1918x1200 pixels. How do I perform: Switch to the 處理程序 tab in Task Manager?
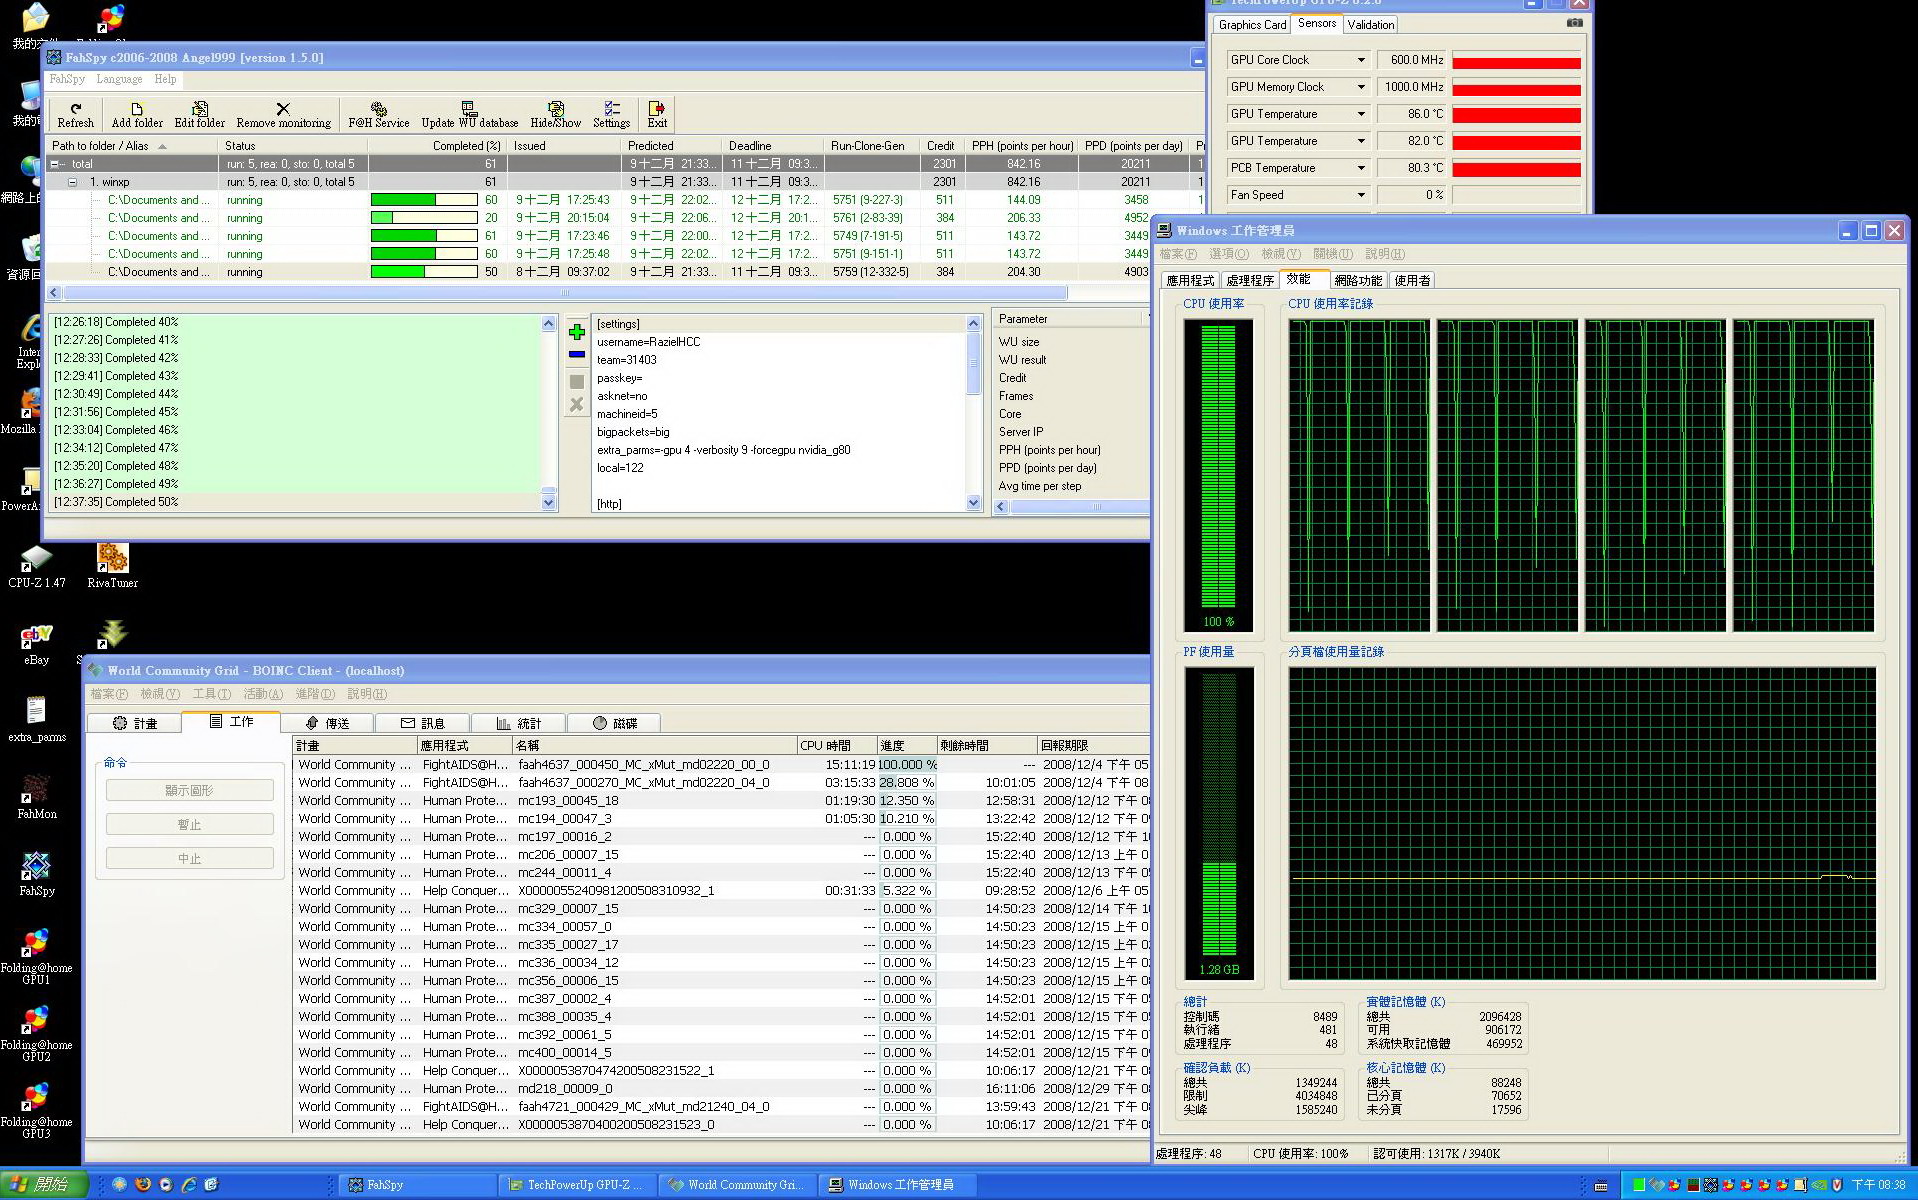pyautogui.click(x=1250, y=281)
